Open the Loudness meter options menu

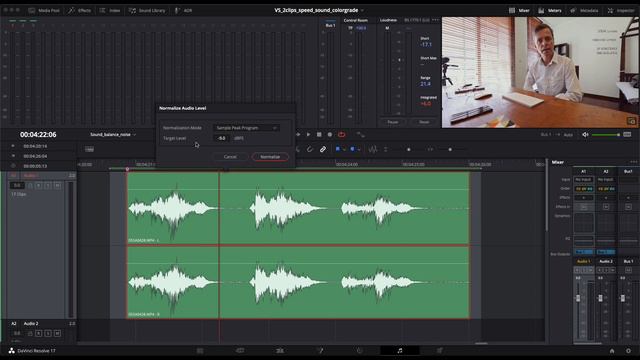pos(436,20)
